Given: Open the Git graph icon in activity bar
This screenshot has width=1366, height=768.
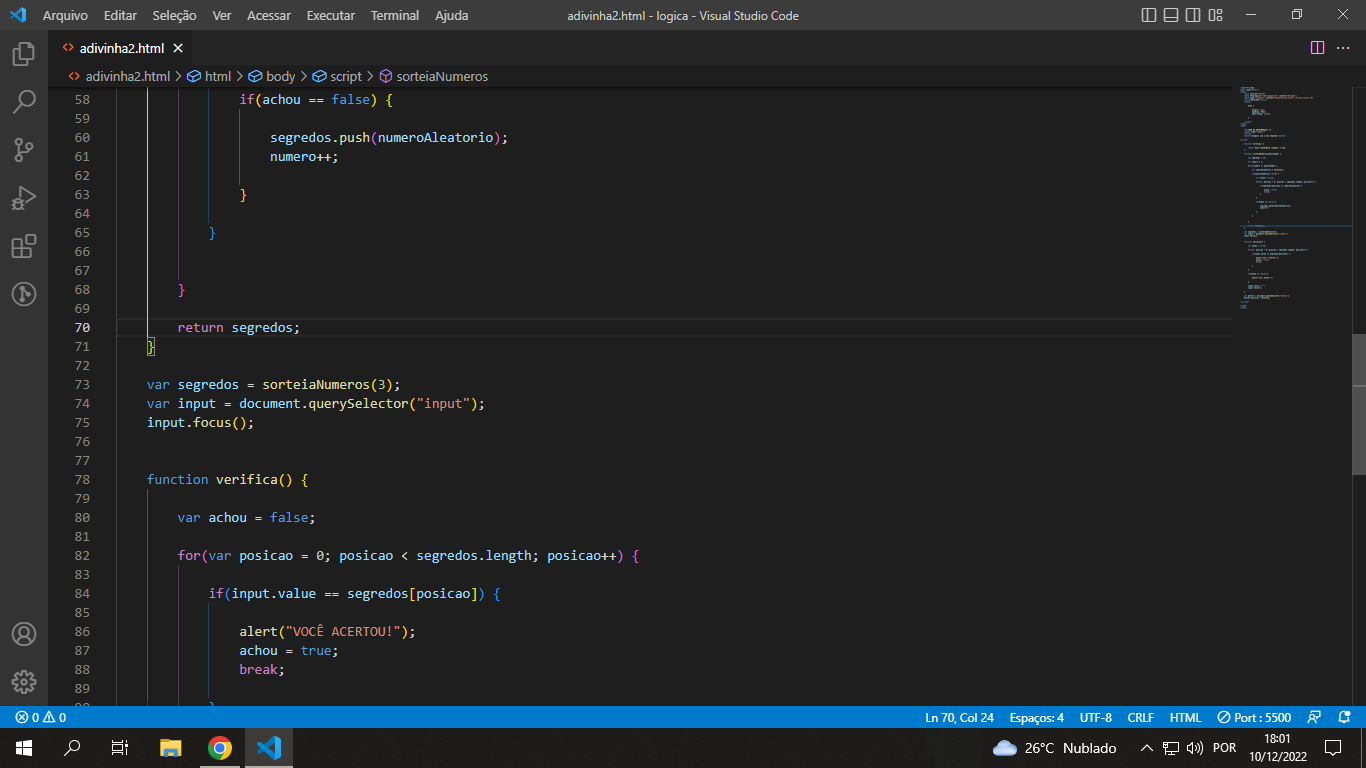Looking at the screenshot, I should (24, 294).
